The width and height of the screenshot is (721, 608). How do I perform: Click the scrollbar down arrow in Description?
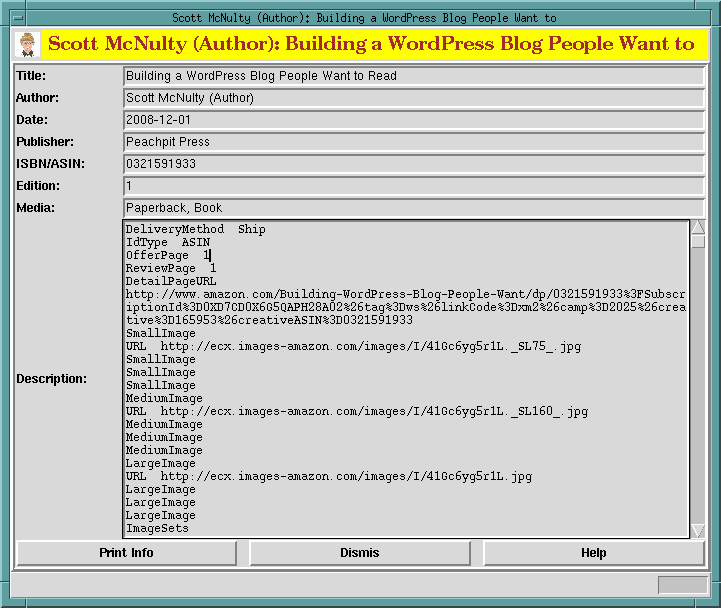[x=698, y=531]
